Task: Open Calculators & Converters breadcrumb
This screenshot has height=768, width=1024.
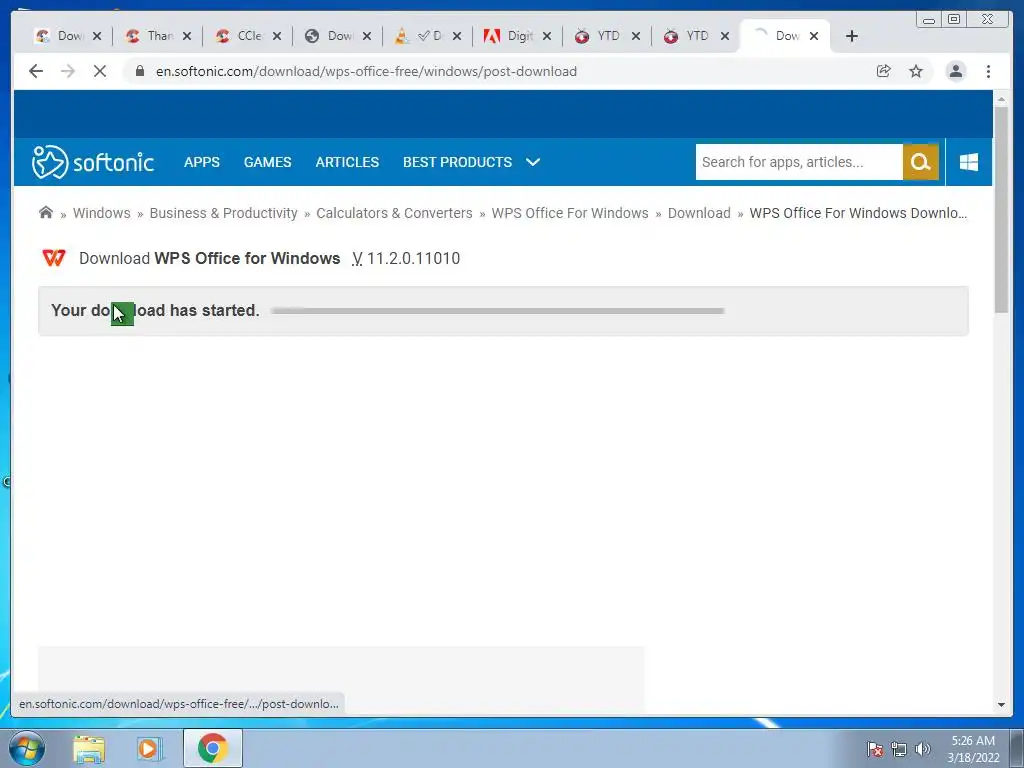Action: (x=394, y=213)
